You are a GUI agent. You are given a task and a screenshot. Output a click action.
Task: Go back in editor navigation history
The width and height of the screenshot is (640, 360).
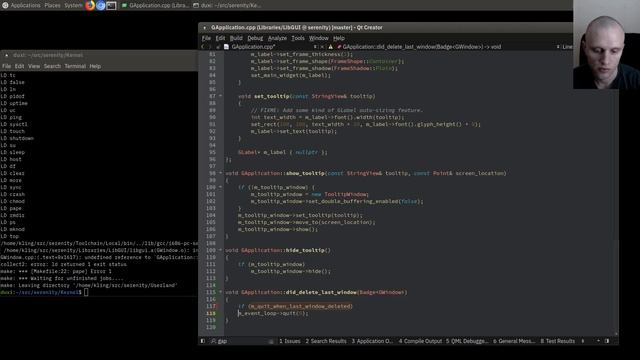pyautogui.click(x=203, y=47)
